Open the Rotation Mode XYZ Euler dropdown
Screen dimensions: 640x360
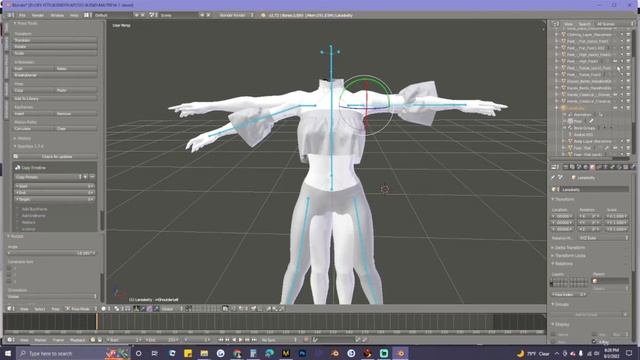click(x=603, y=238)
